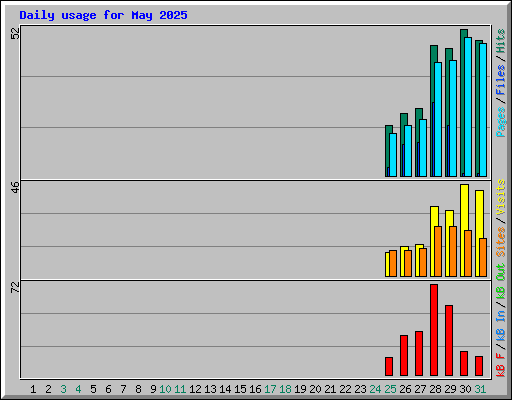Select day '29' on the x-axis
This screenshot has width=512, height=400.
click(x=450, y=389)
